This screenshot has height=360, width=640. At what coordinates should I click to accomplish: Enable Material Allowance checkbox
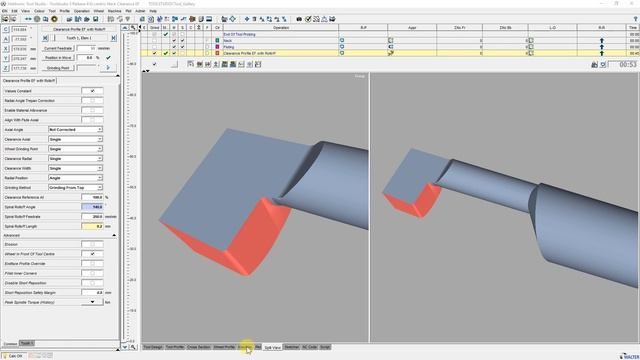[x=92, y=110]
